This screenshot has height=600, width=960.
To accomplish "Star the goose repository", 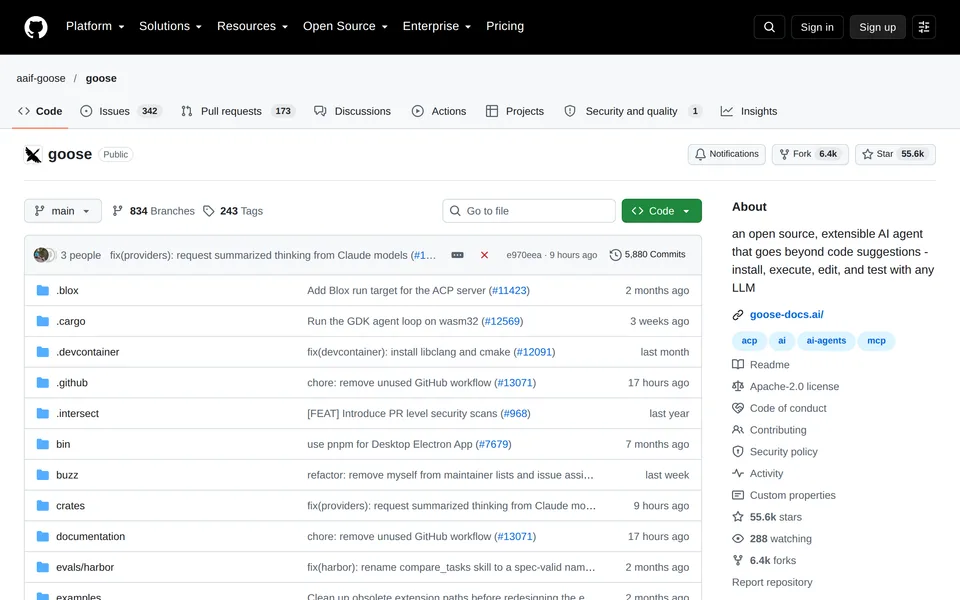I will coord(895,154).
